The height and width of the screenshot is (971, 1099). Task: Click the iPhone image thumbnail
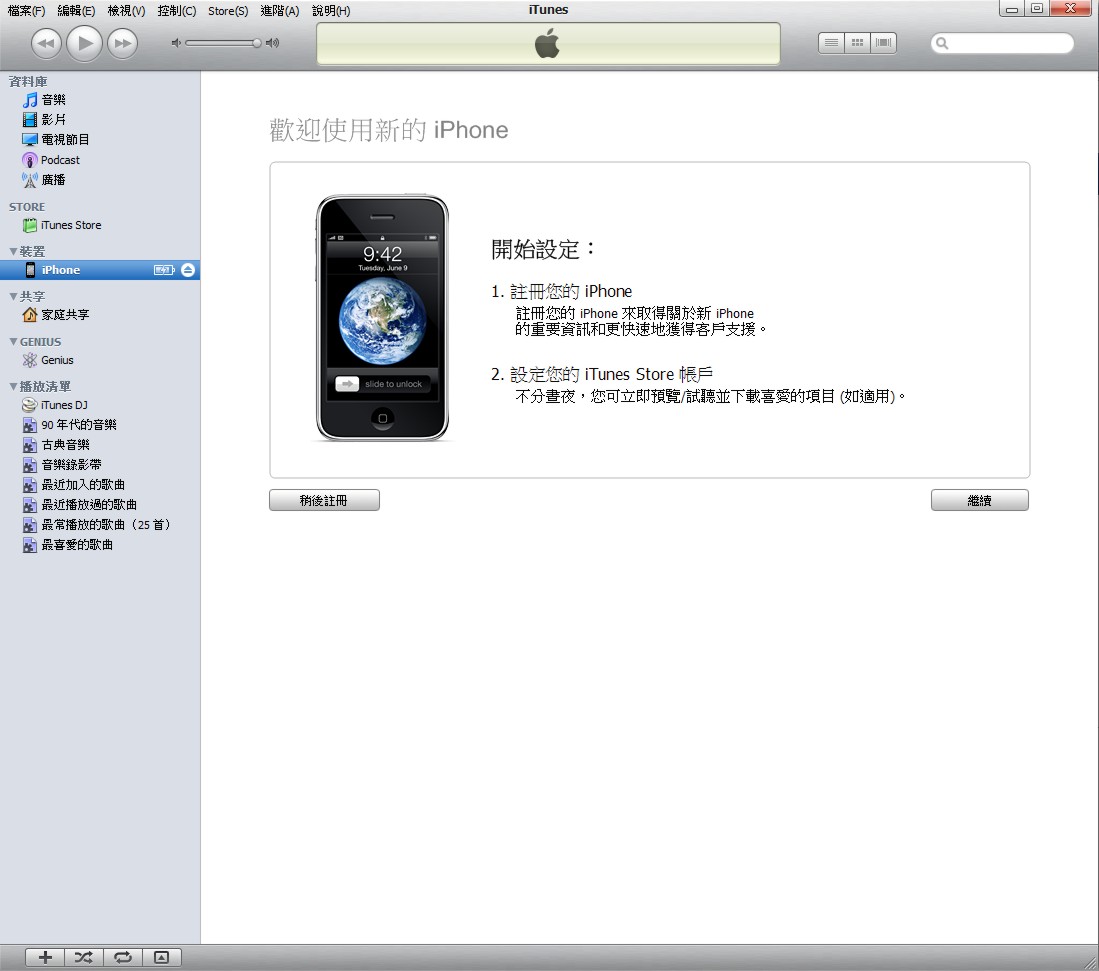[x=382, y=318]
